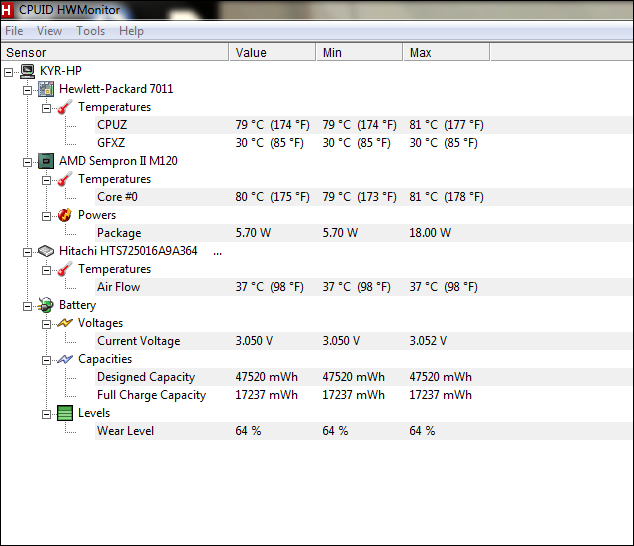
Task: Click Full Charge Capacity value 17237 mWh
Action: [266, 395]
